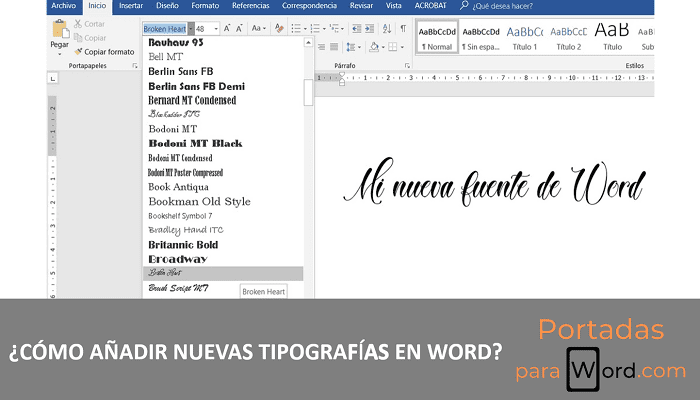Decrease font size with A-down icon

click(239, 29)
